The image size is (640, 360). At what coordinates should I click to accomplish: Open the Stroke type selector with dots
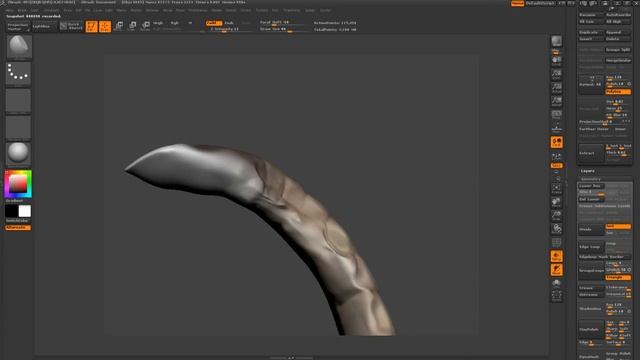pyautogui.click(x=18, y=73)
